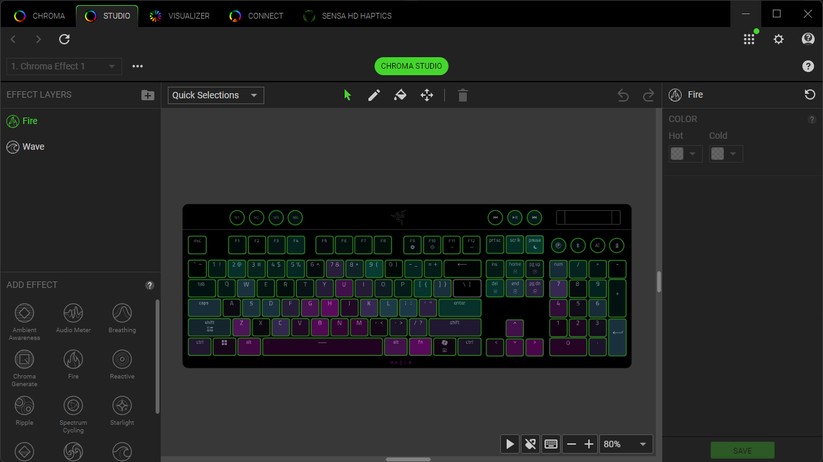
Task: Redo the last action
Action: [648, 95]
